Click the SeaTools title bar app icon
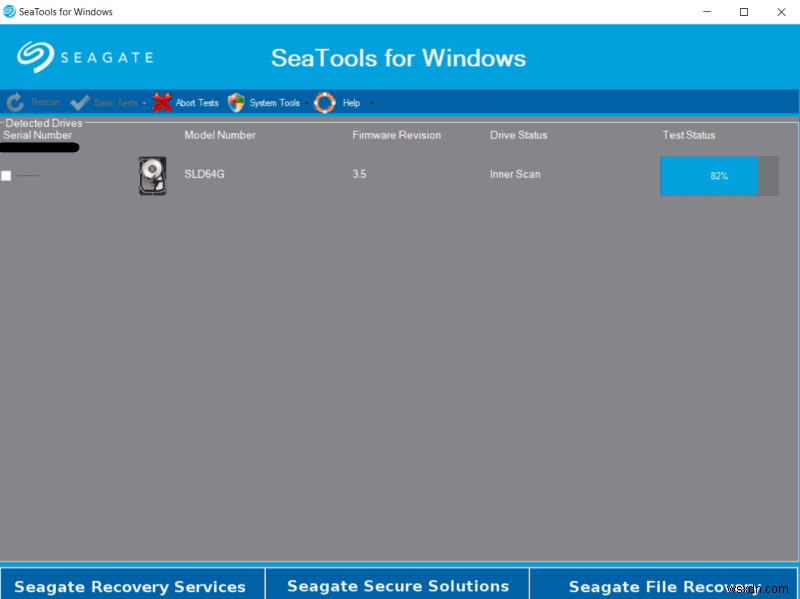 point(9,11)
